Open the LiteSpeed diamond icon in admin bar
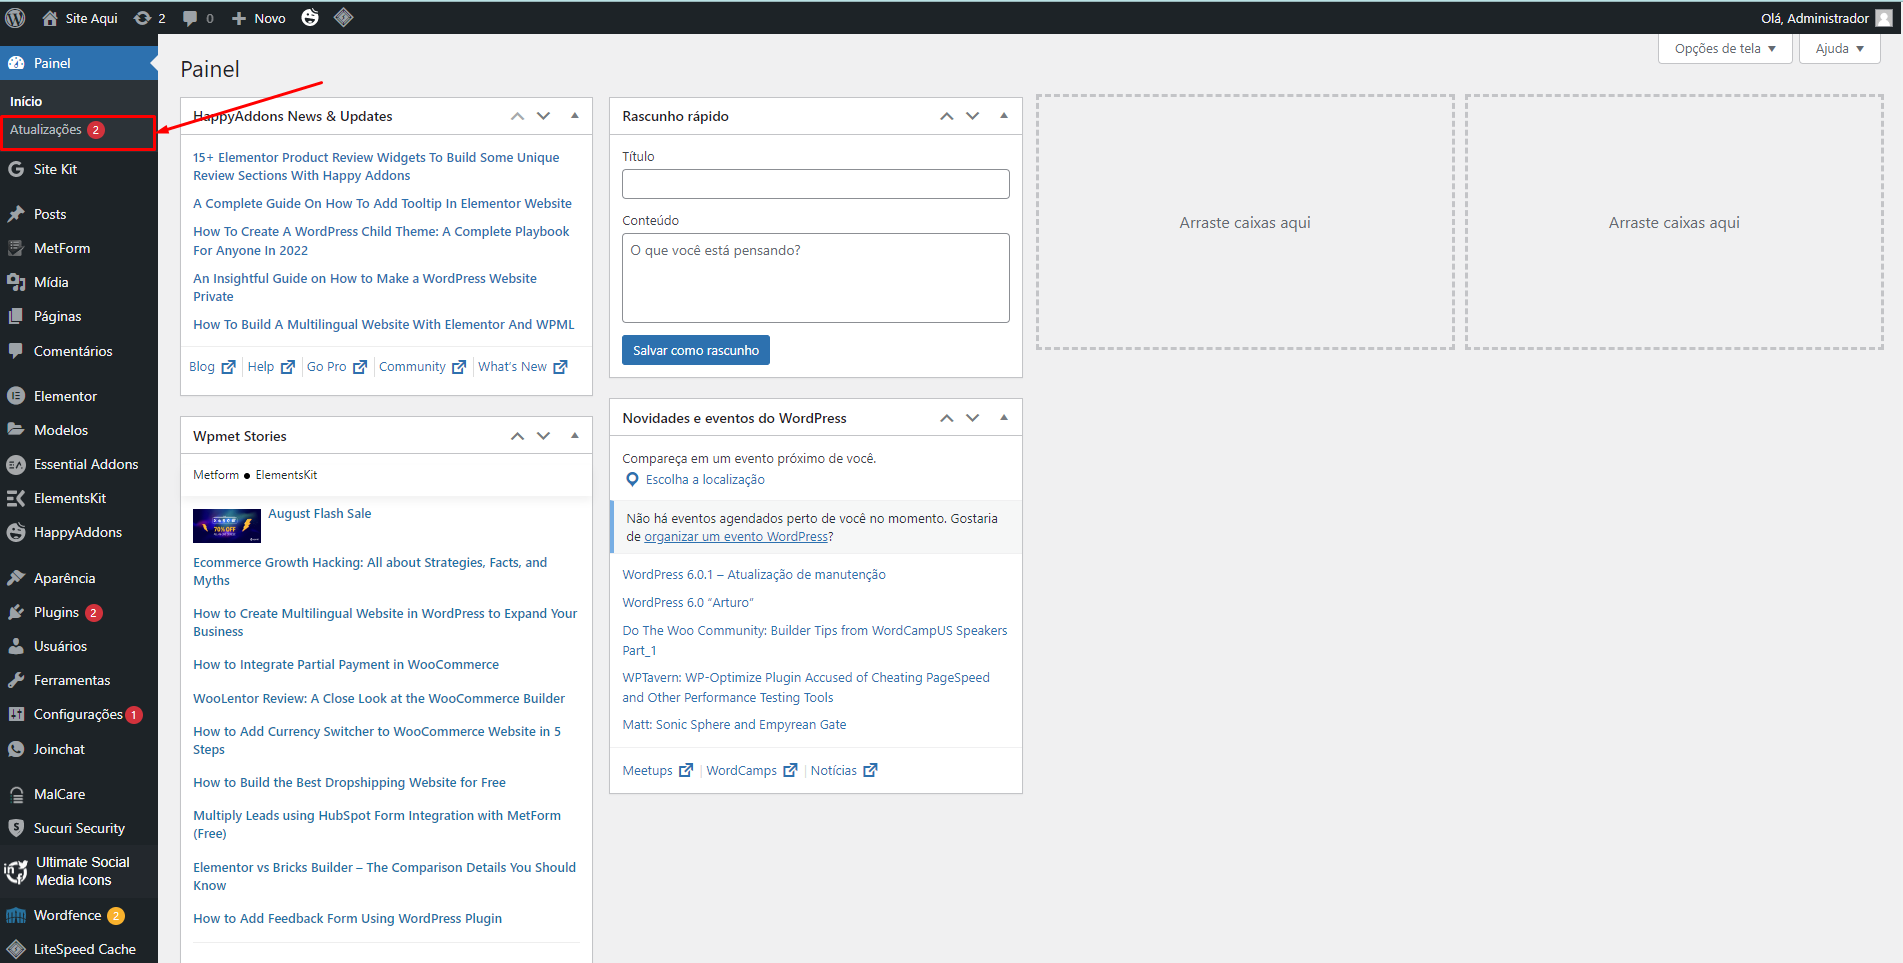 point(343,18)
